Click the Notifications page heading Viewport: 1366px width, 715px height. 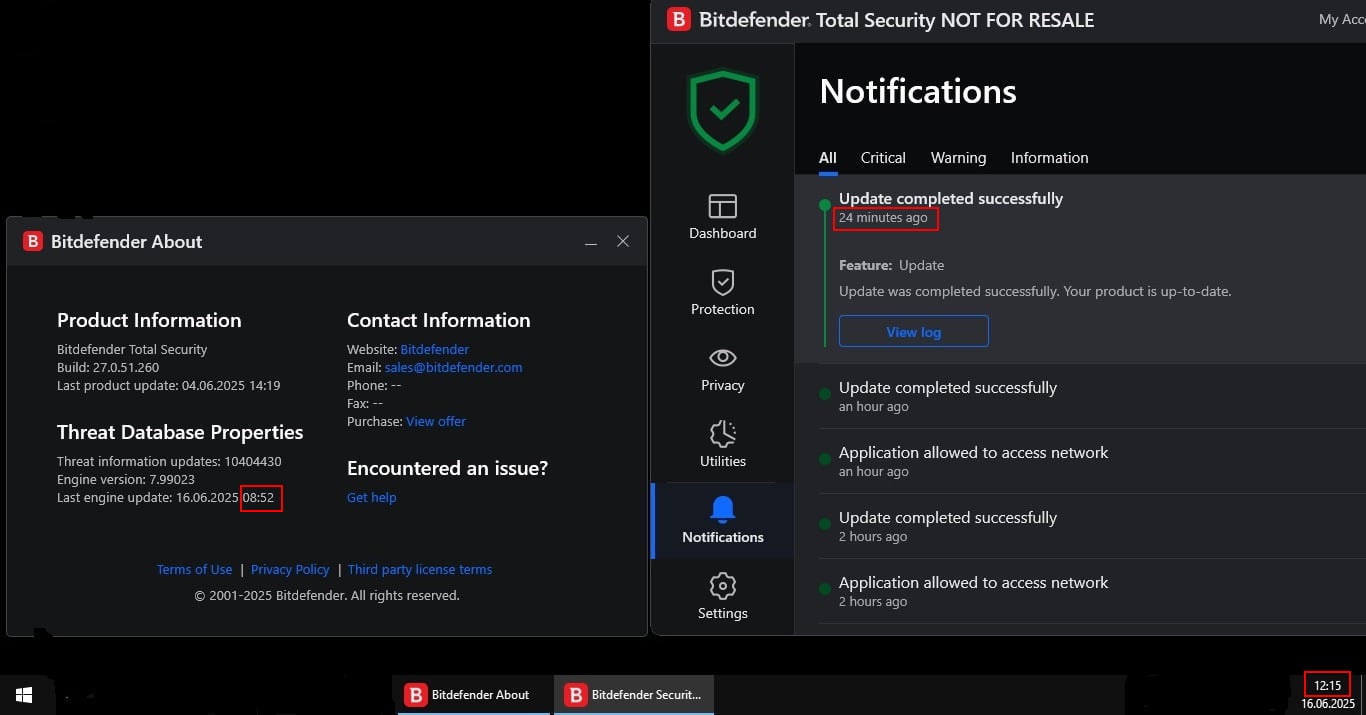(918, 91)
